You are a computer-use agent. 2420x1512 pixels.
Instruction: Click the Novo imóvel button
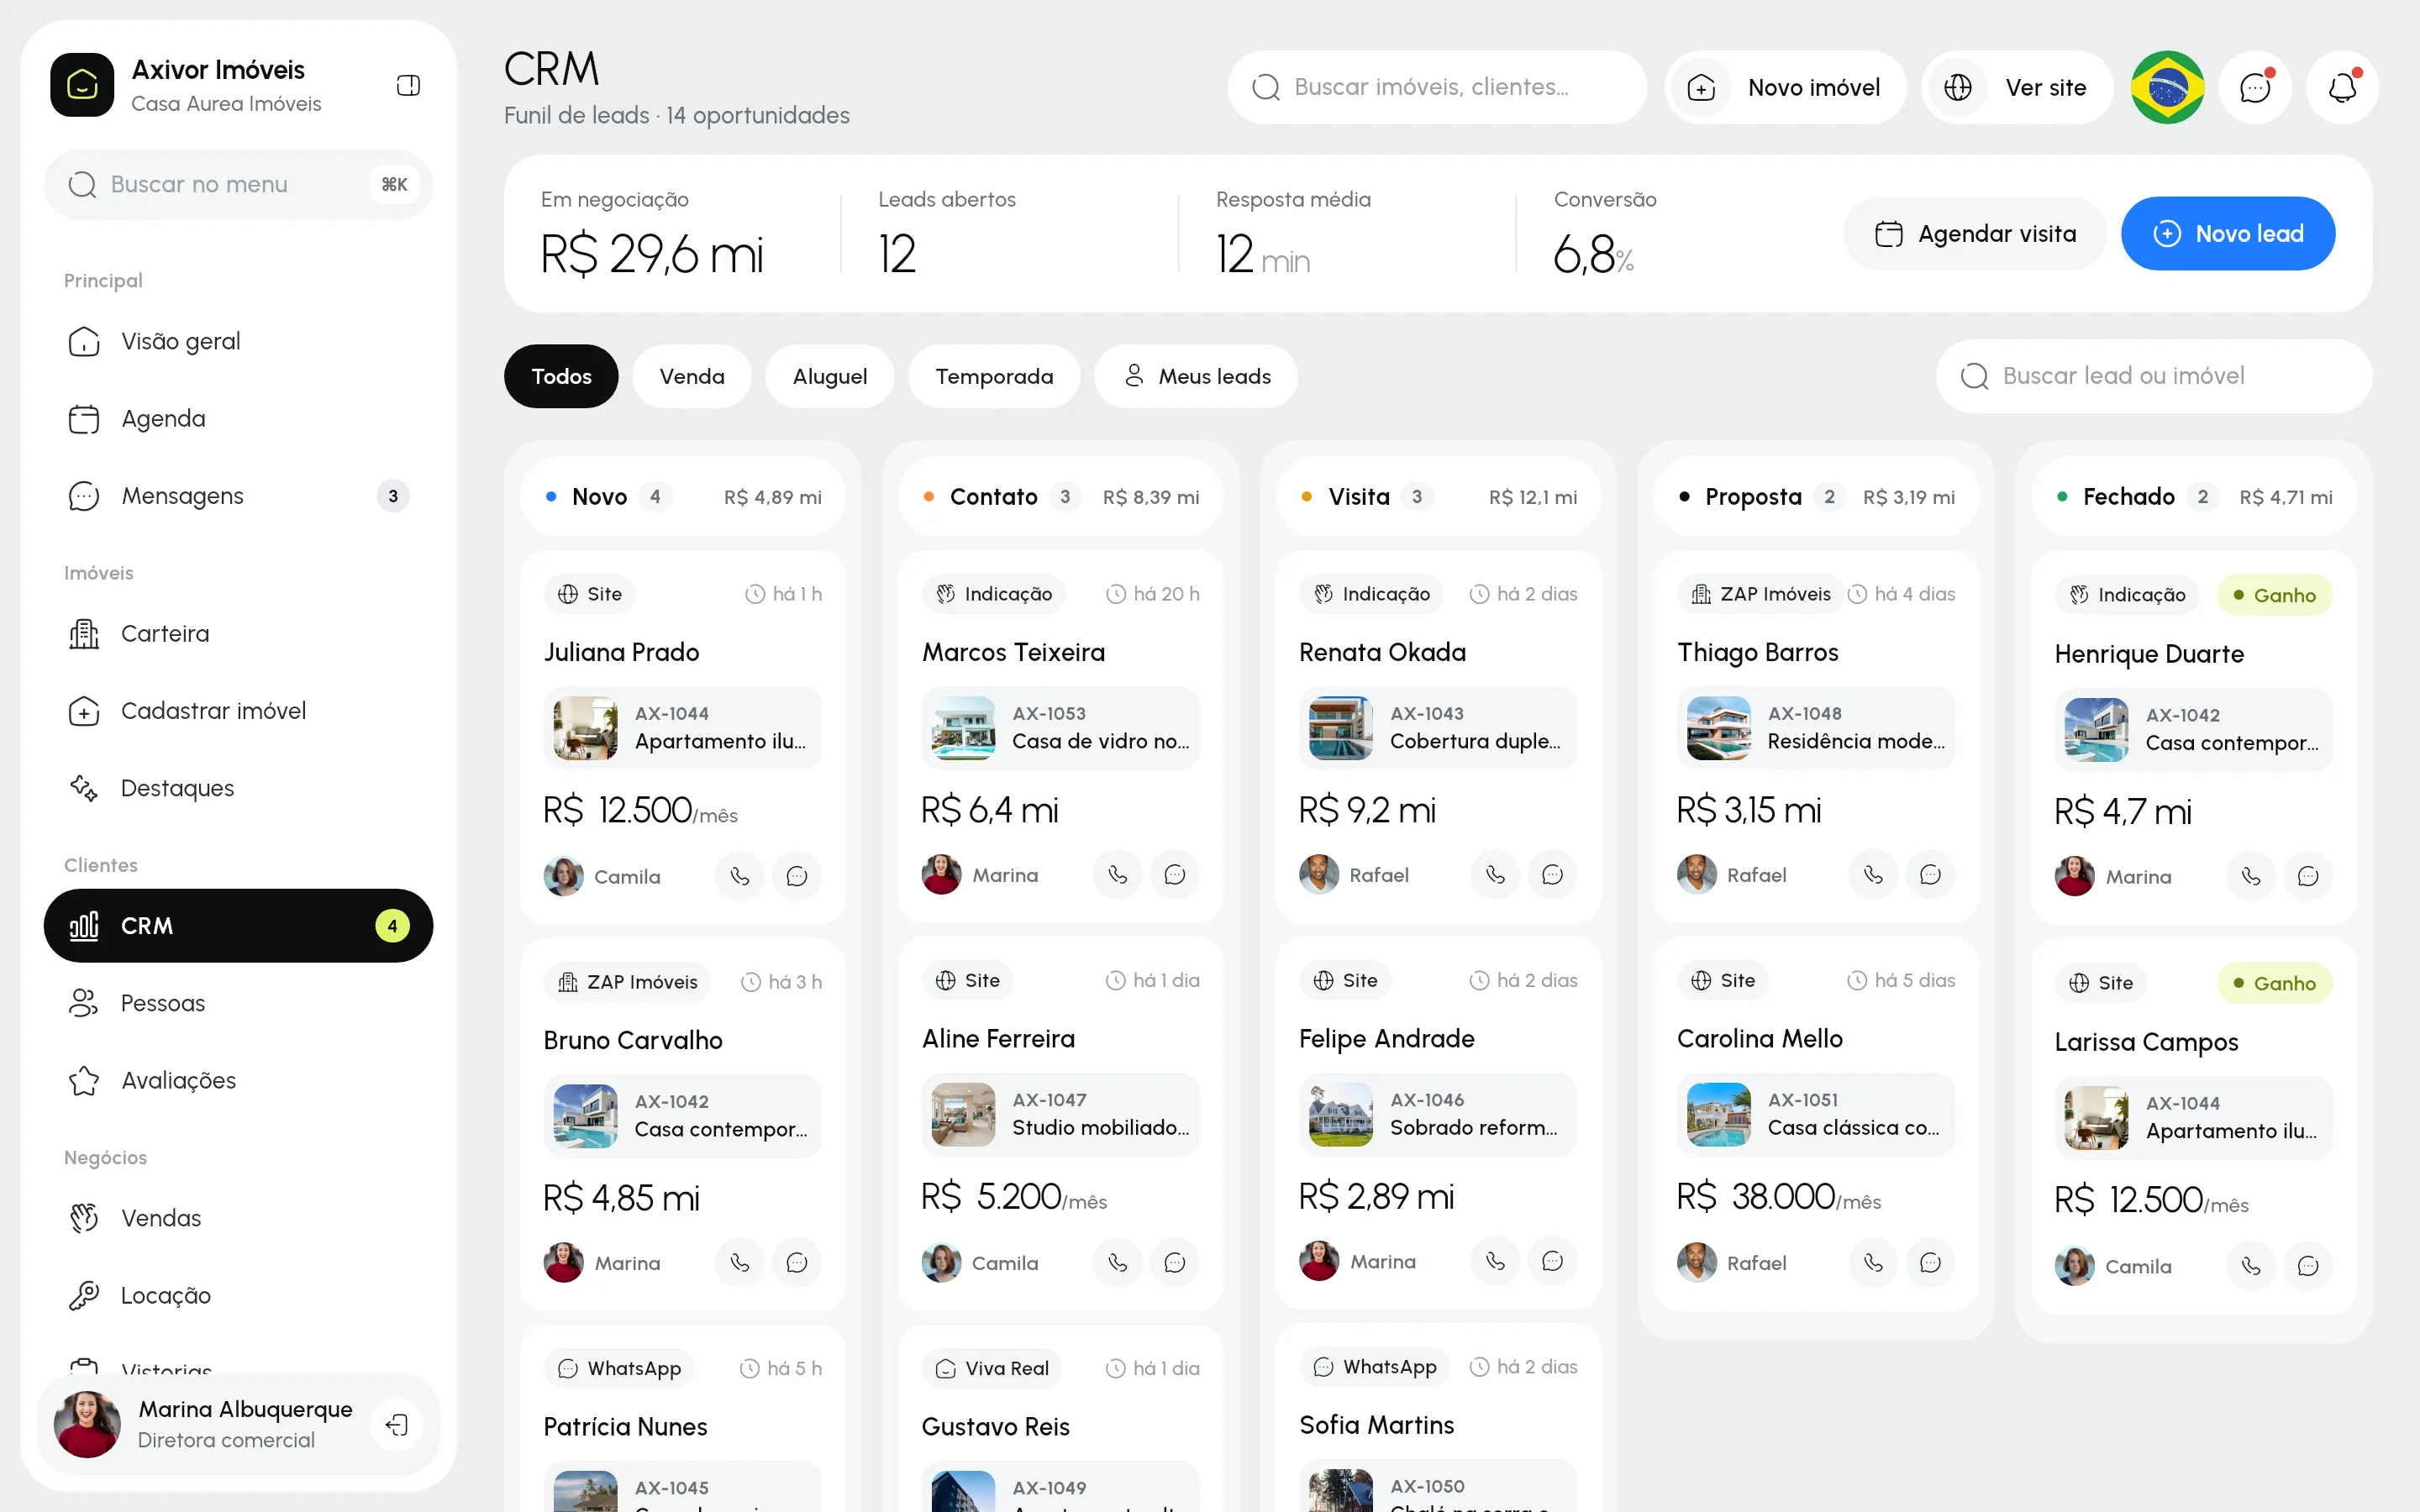pyautogui.click(x=1785, y=87)
